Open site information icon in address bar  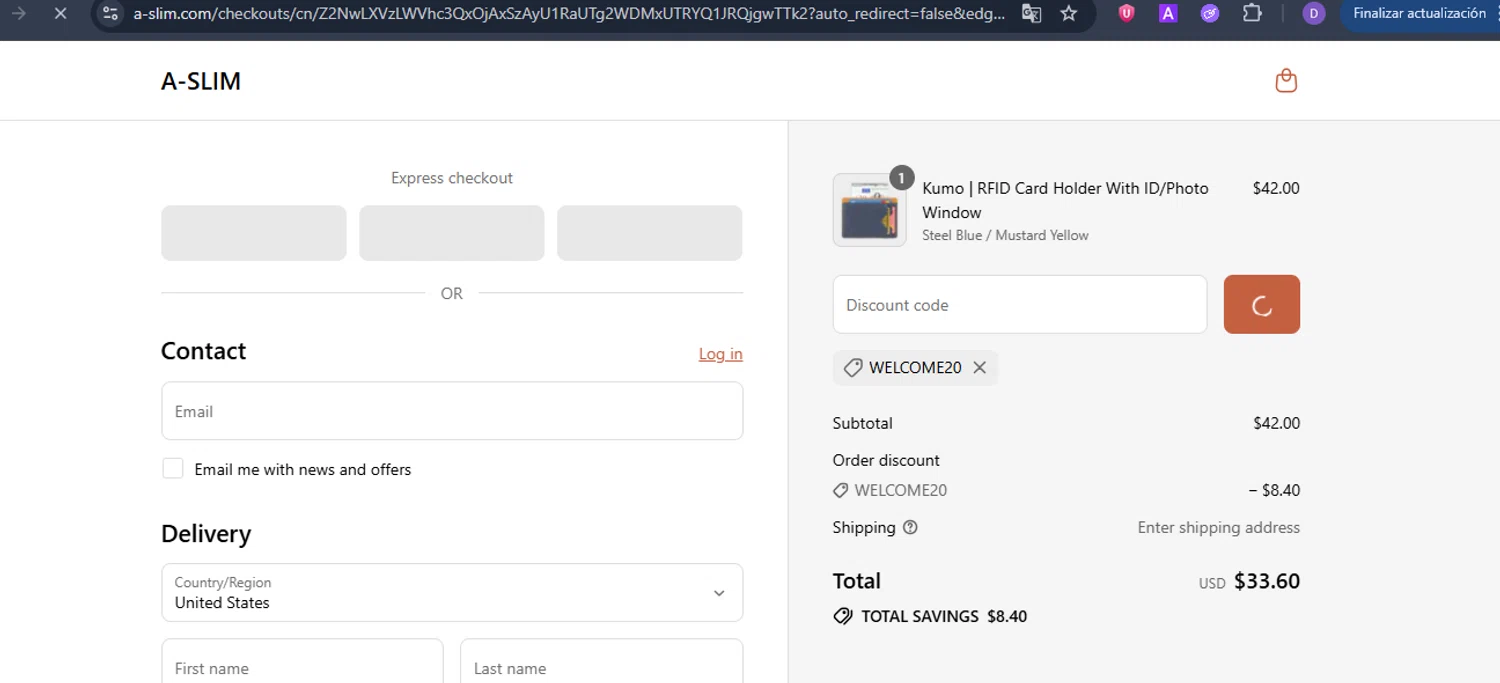coord(111,14)
